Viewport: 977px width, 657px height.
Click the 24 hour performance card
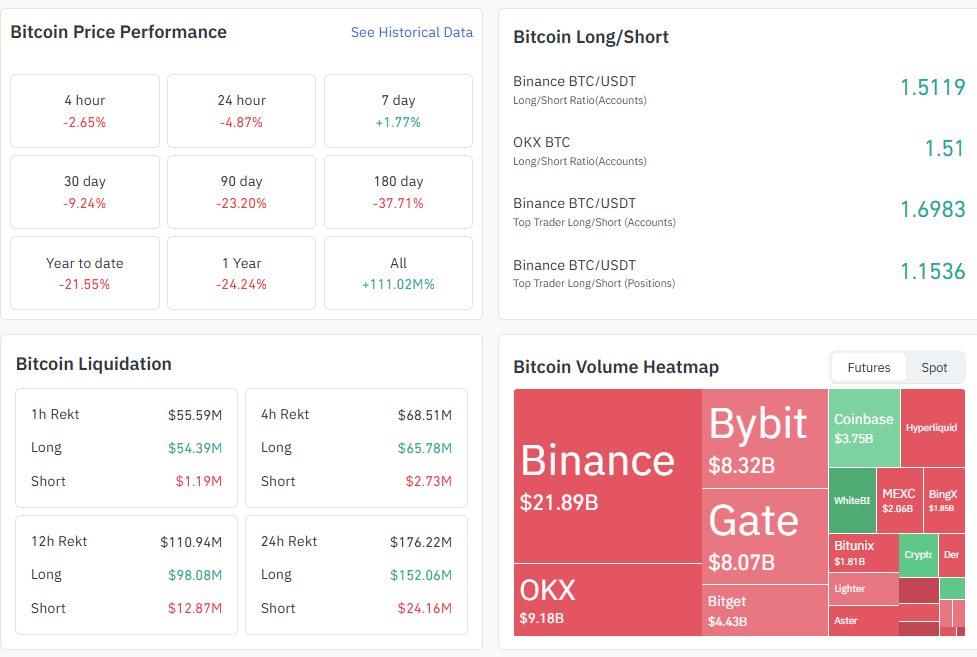pos(241,111)
